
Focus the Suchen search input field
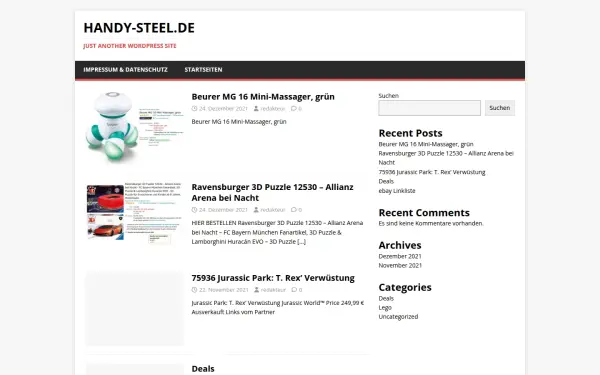click(x=429, y=108)
